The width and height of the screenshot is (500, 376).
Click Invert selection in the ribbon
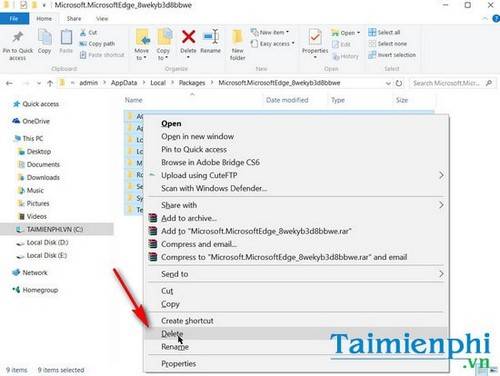pos(392,55)
